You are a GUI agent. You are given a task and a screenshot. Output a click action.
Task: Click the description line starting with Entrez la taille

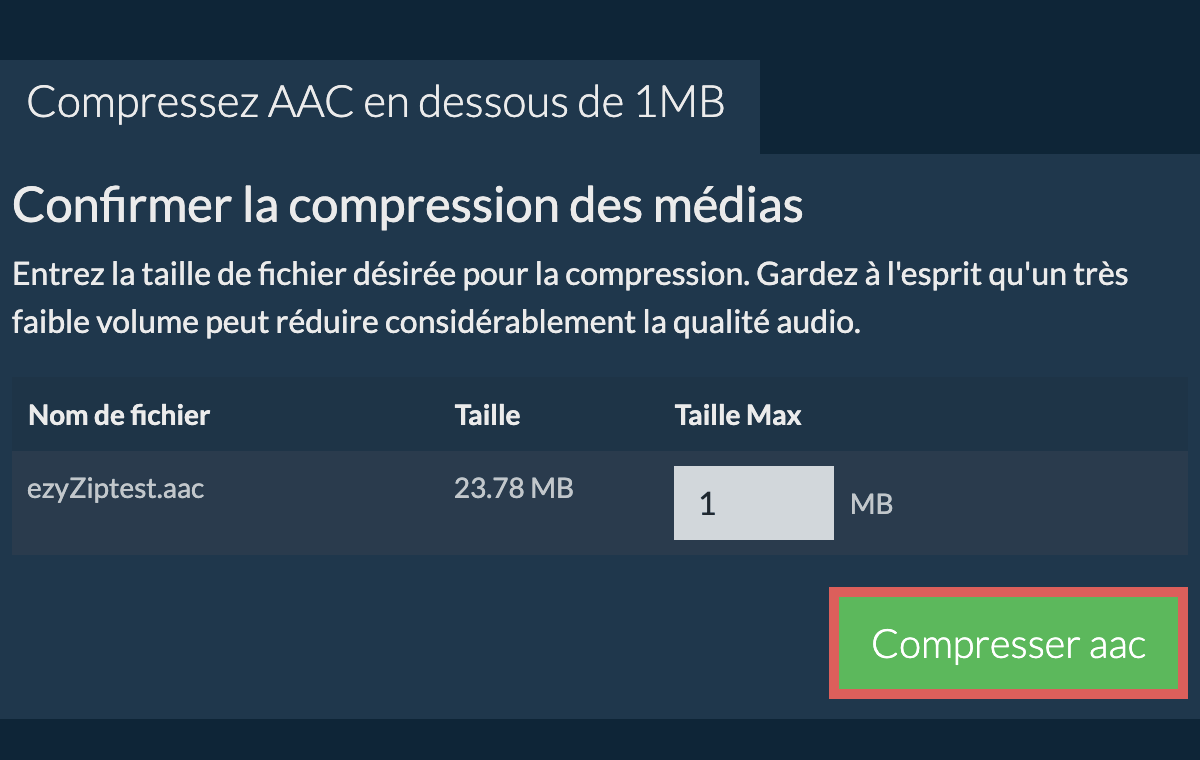pos(570,275)
